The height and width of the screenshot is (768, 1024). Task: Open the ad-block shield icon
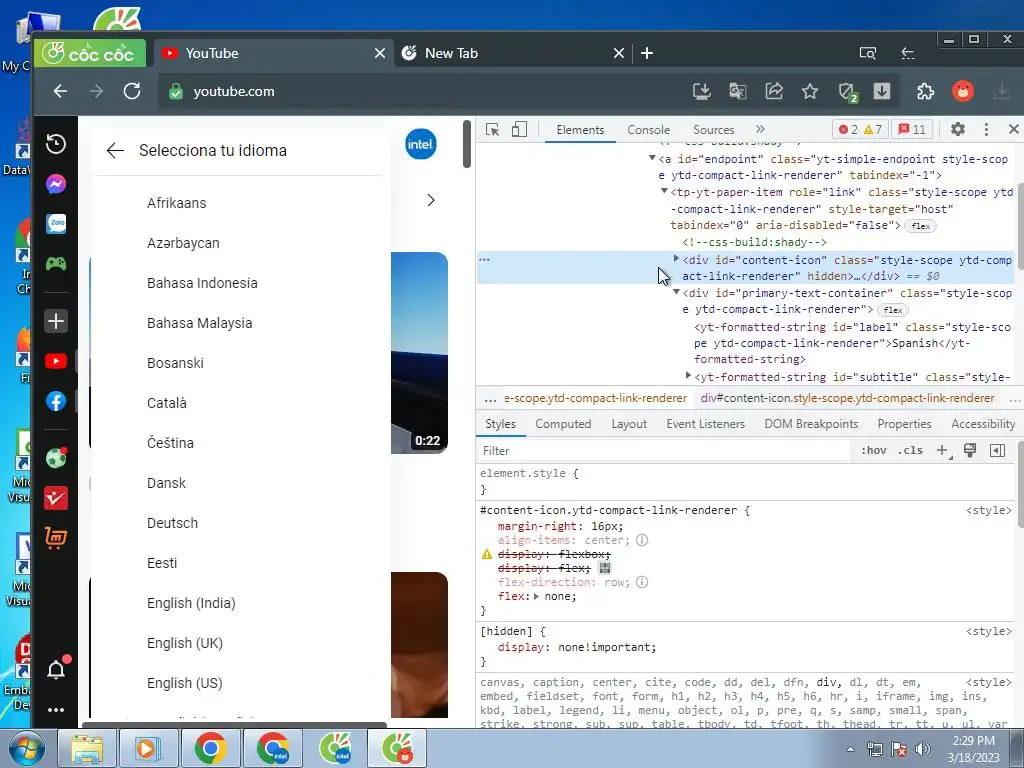click(x=847, y=92)
